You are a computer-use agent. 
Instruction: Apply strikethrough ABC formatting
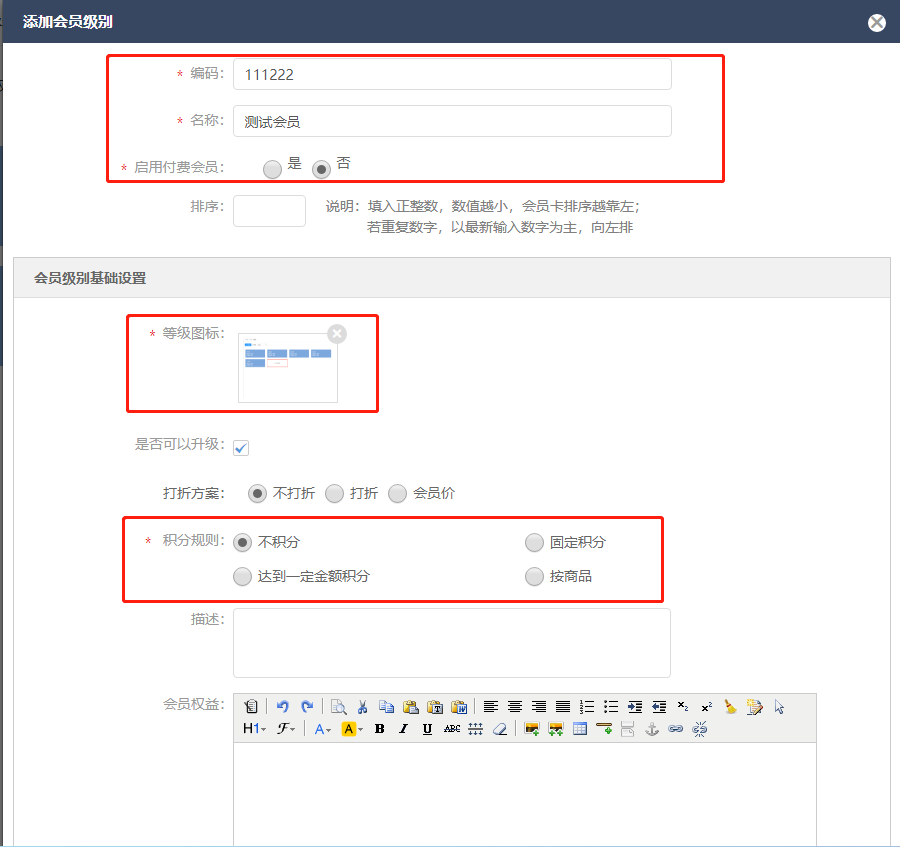coord(452,729)
